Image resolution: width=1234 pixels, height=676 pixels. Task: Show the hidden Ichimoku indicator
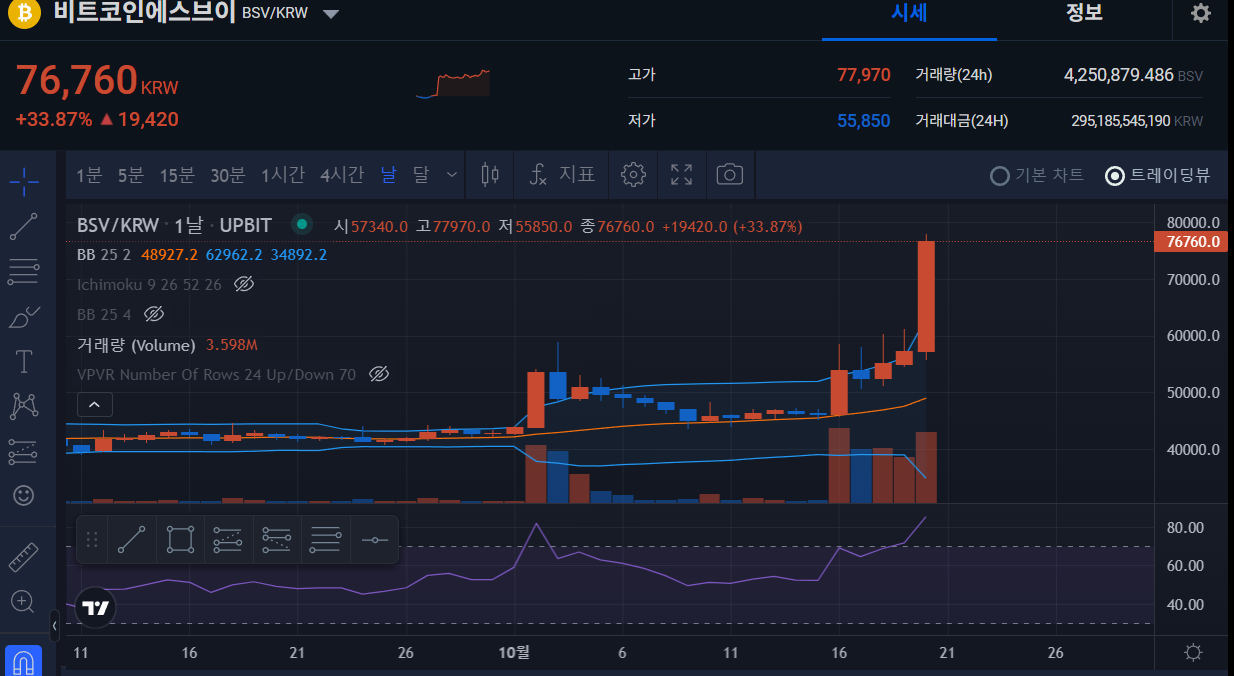tap(243, 285)
